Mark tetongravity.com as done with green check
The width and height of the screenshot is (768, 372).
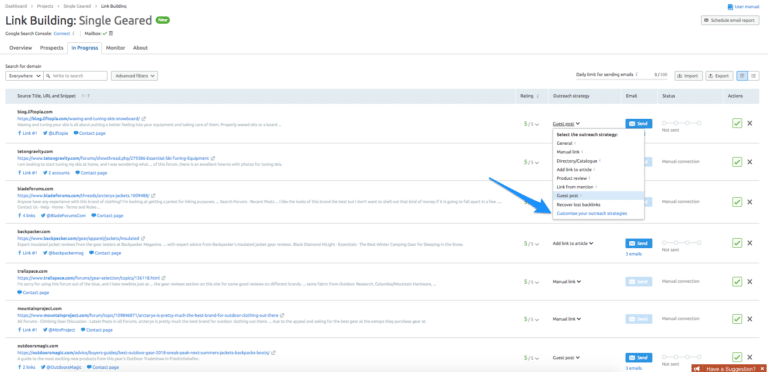(737, 162)
